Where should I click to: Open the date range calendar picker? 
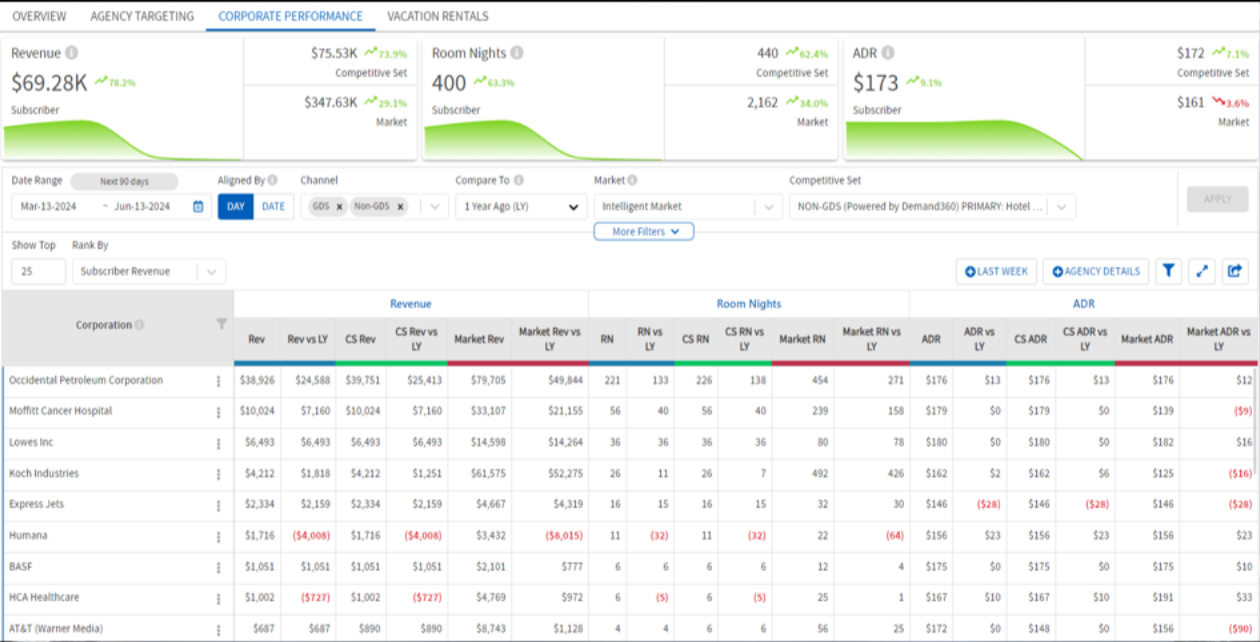(x=198, y=207)
